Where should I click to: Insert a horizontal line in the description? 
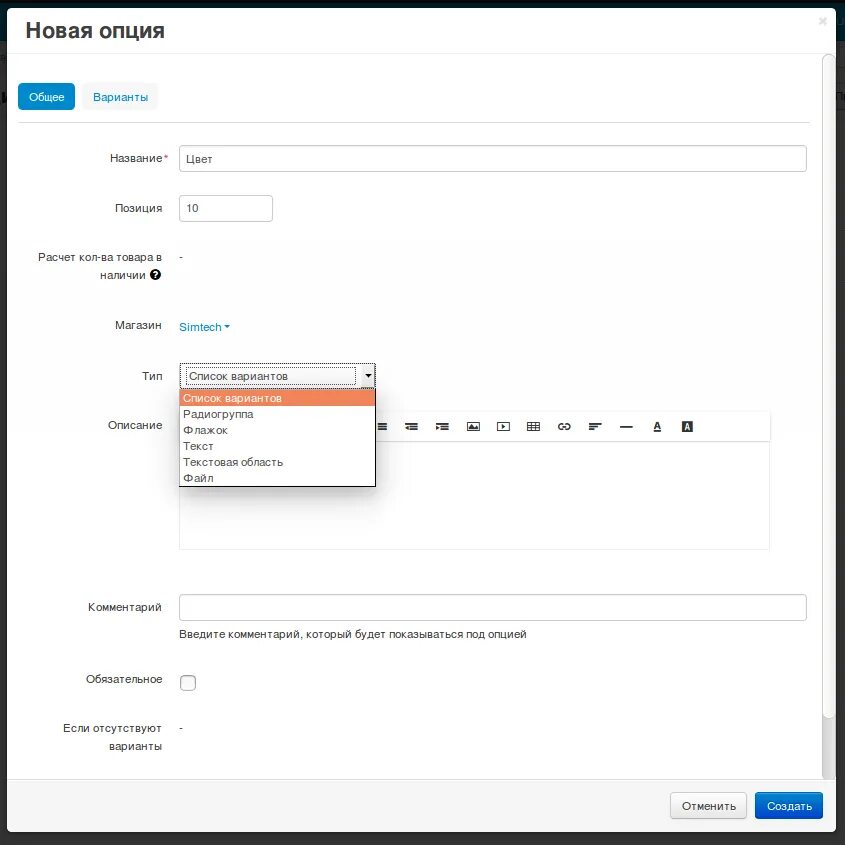(x=626, y=426)
